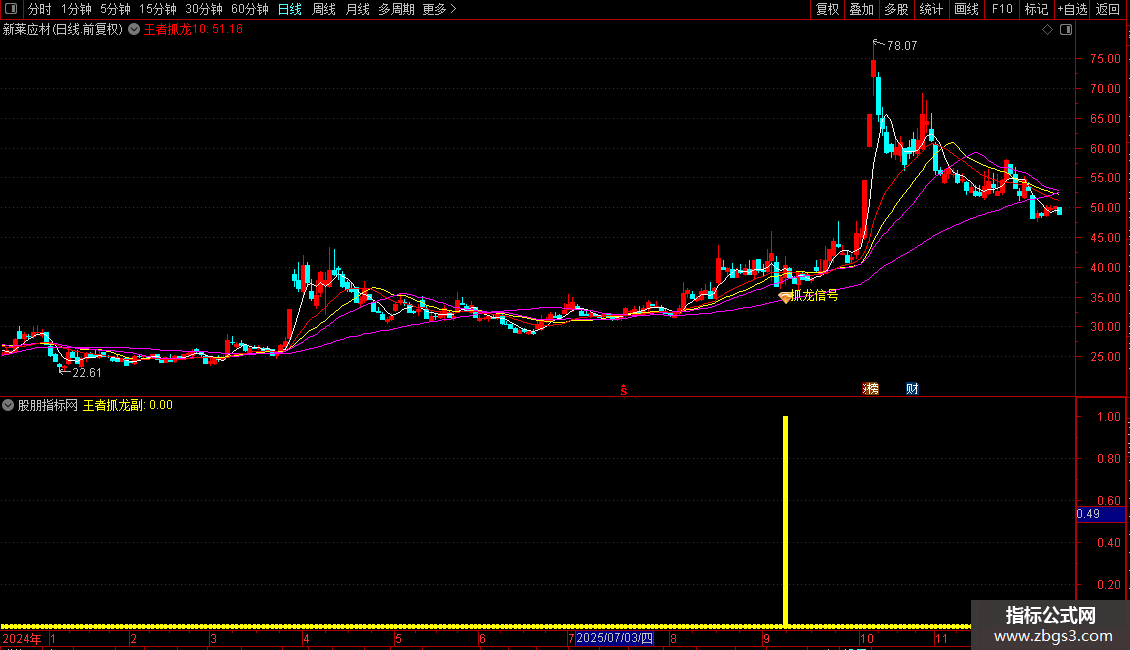
Task: Click the 榜 ranking info marker
Action: point(871,389)
